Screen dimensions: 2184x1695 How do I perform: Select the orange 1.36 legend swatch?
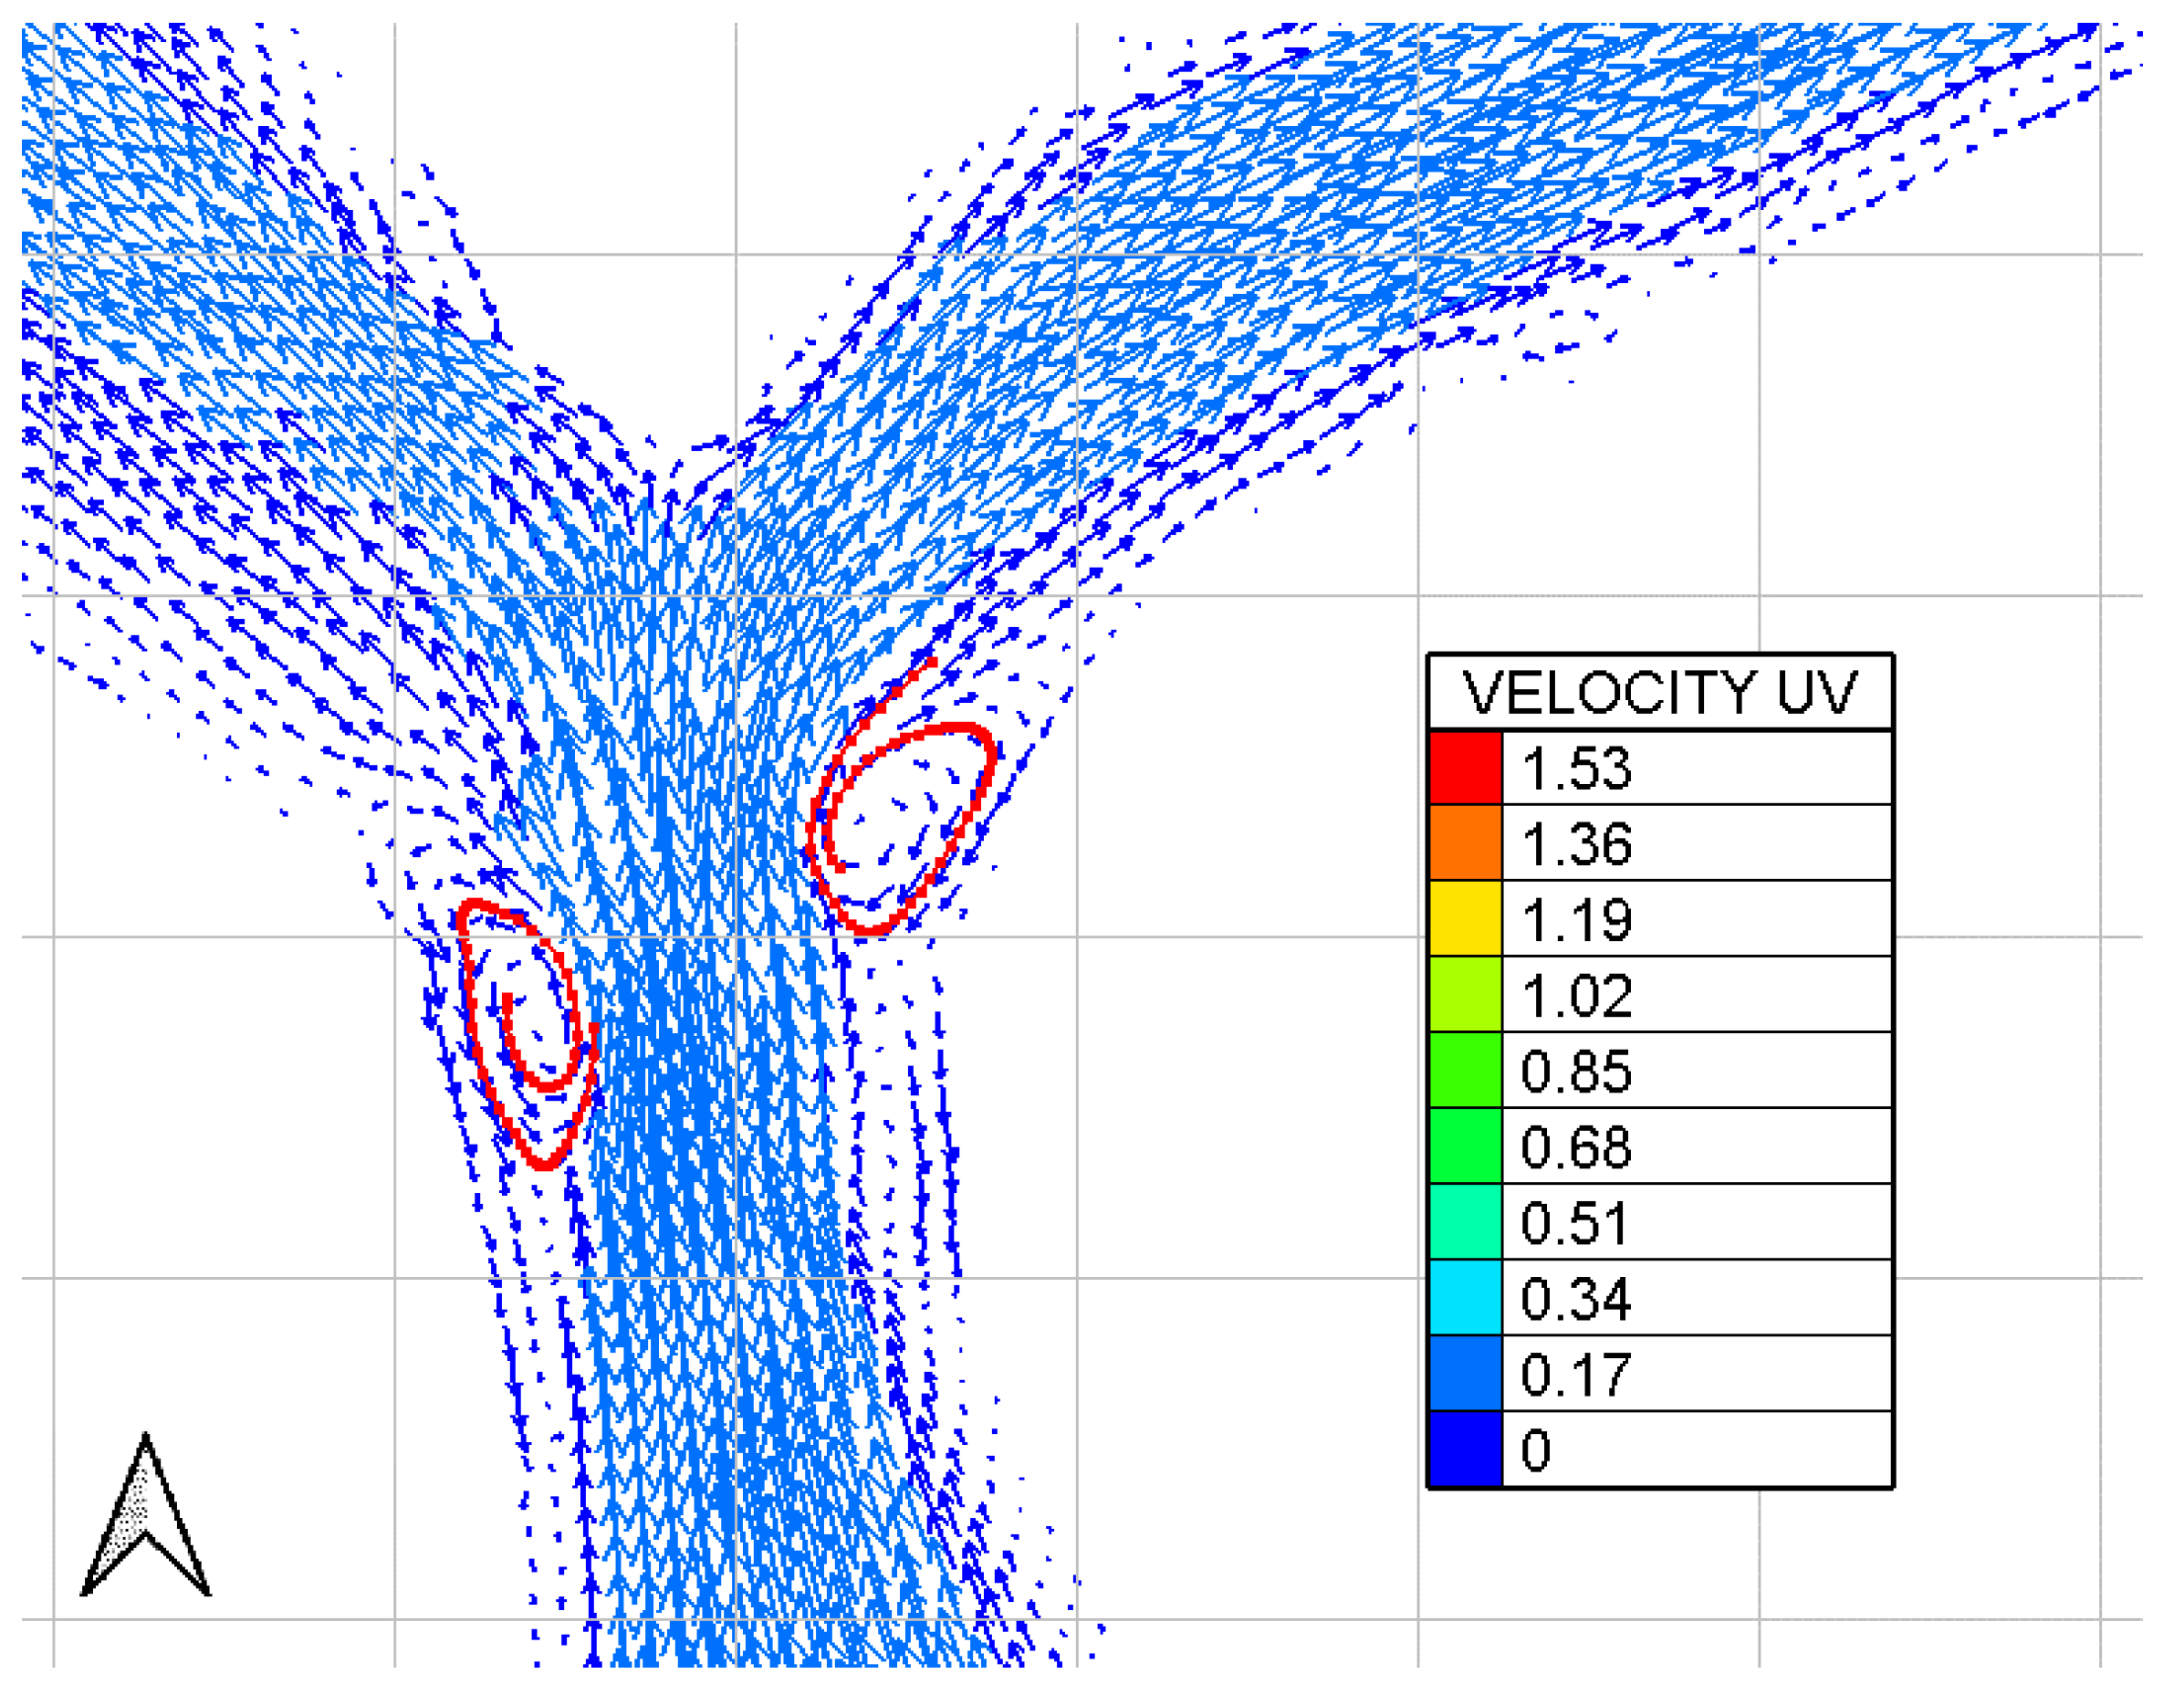pos(1466,843)
